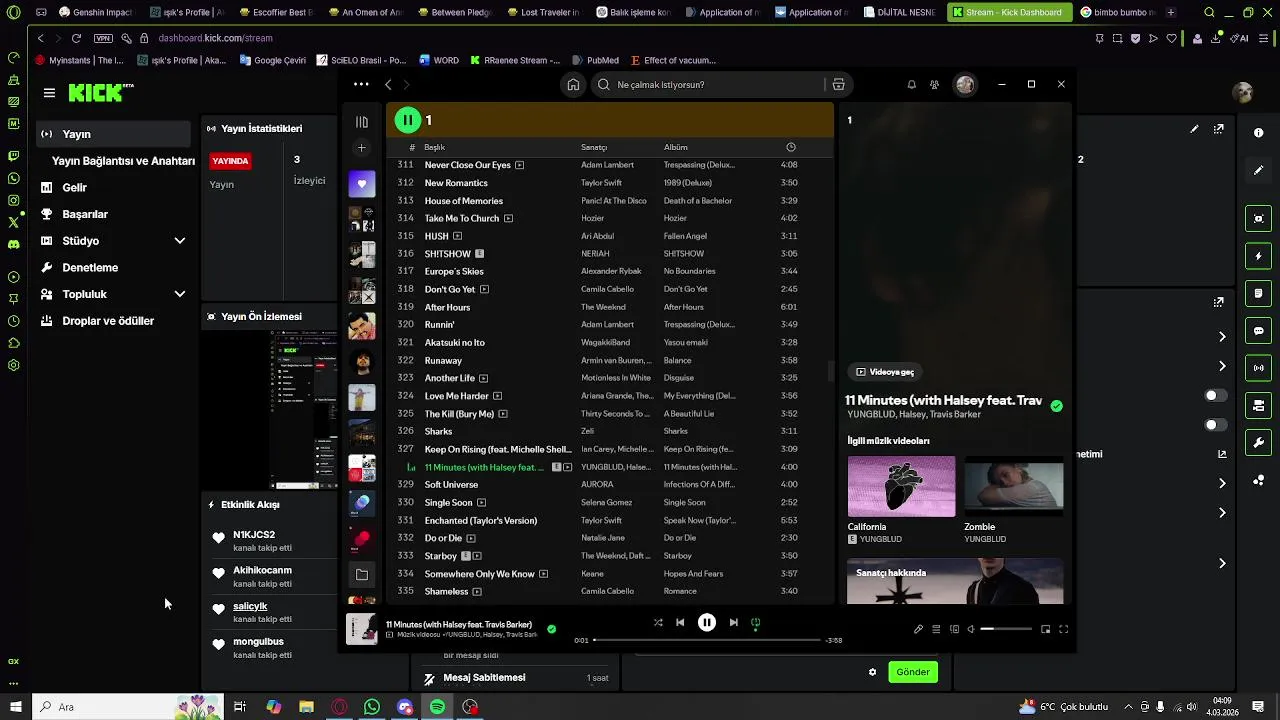1280x720 pixels.
Task: Toggle the lightning bolt widget in Kick rail
Action: (1258, 256)
